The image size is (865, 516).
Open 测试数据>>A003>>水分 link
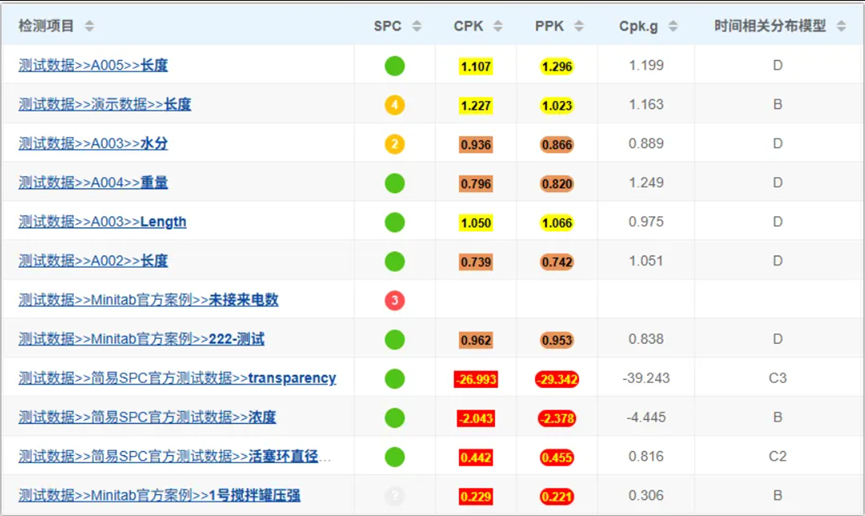pos(93,144)
